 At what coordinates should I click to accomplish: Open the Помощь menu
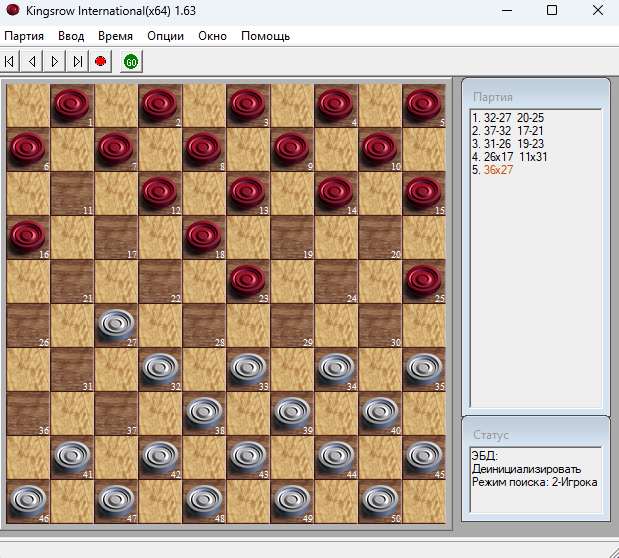click(265, 36)
